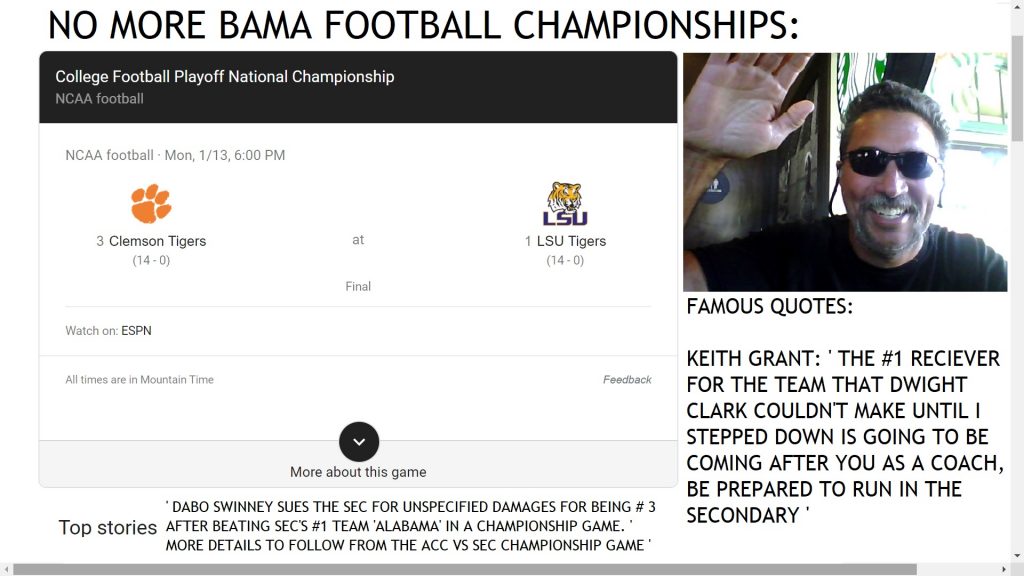Click the Final game status label

coord(358,287)
